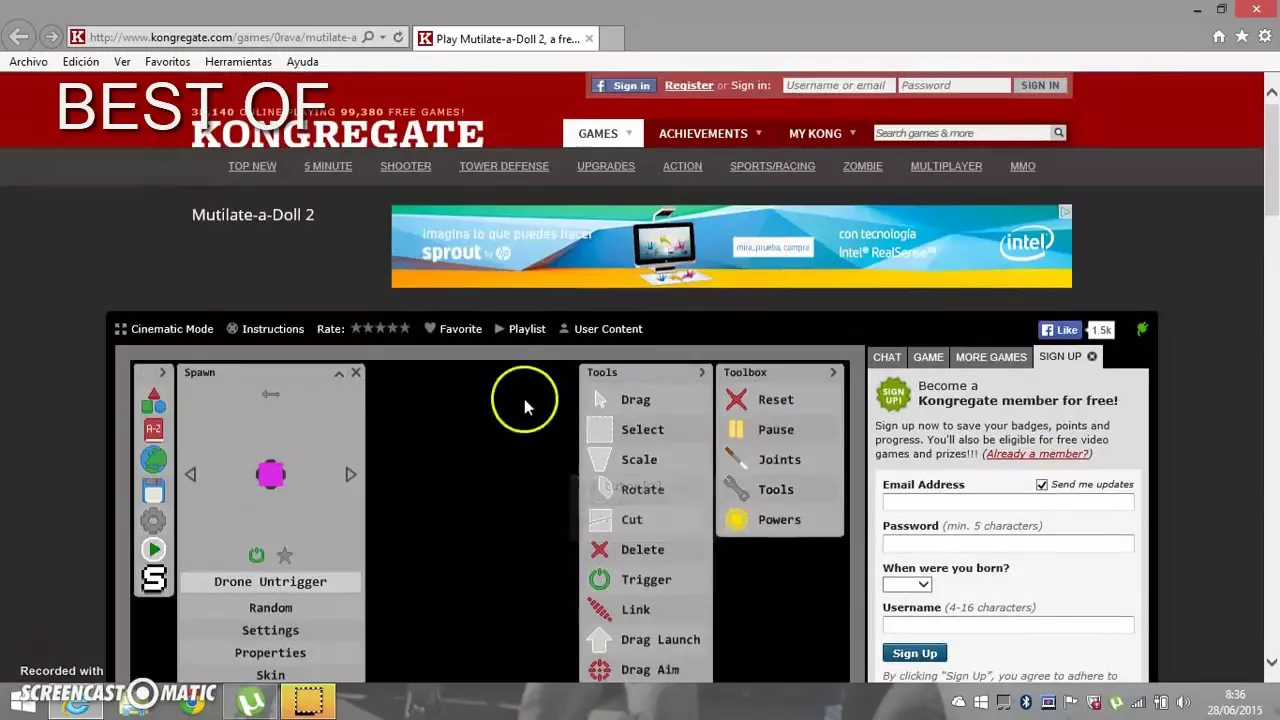
Task: Select the Drag tool icon
Action: pyautogui.click(x=600, y=400)
